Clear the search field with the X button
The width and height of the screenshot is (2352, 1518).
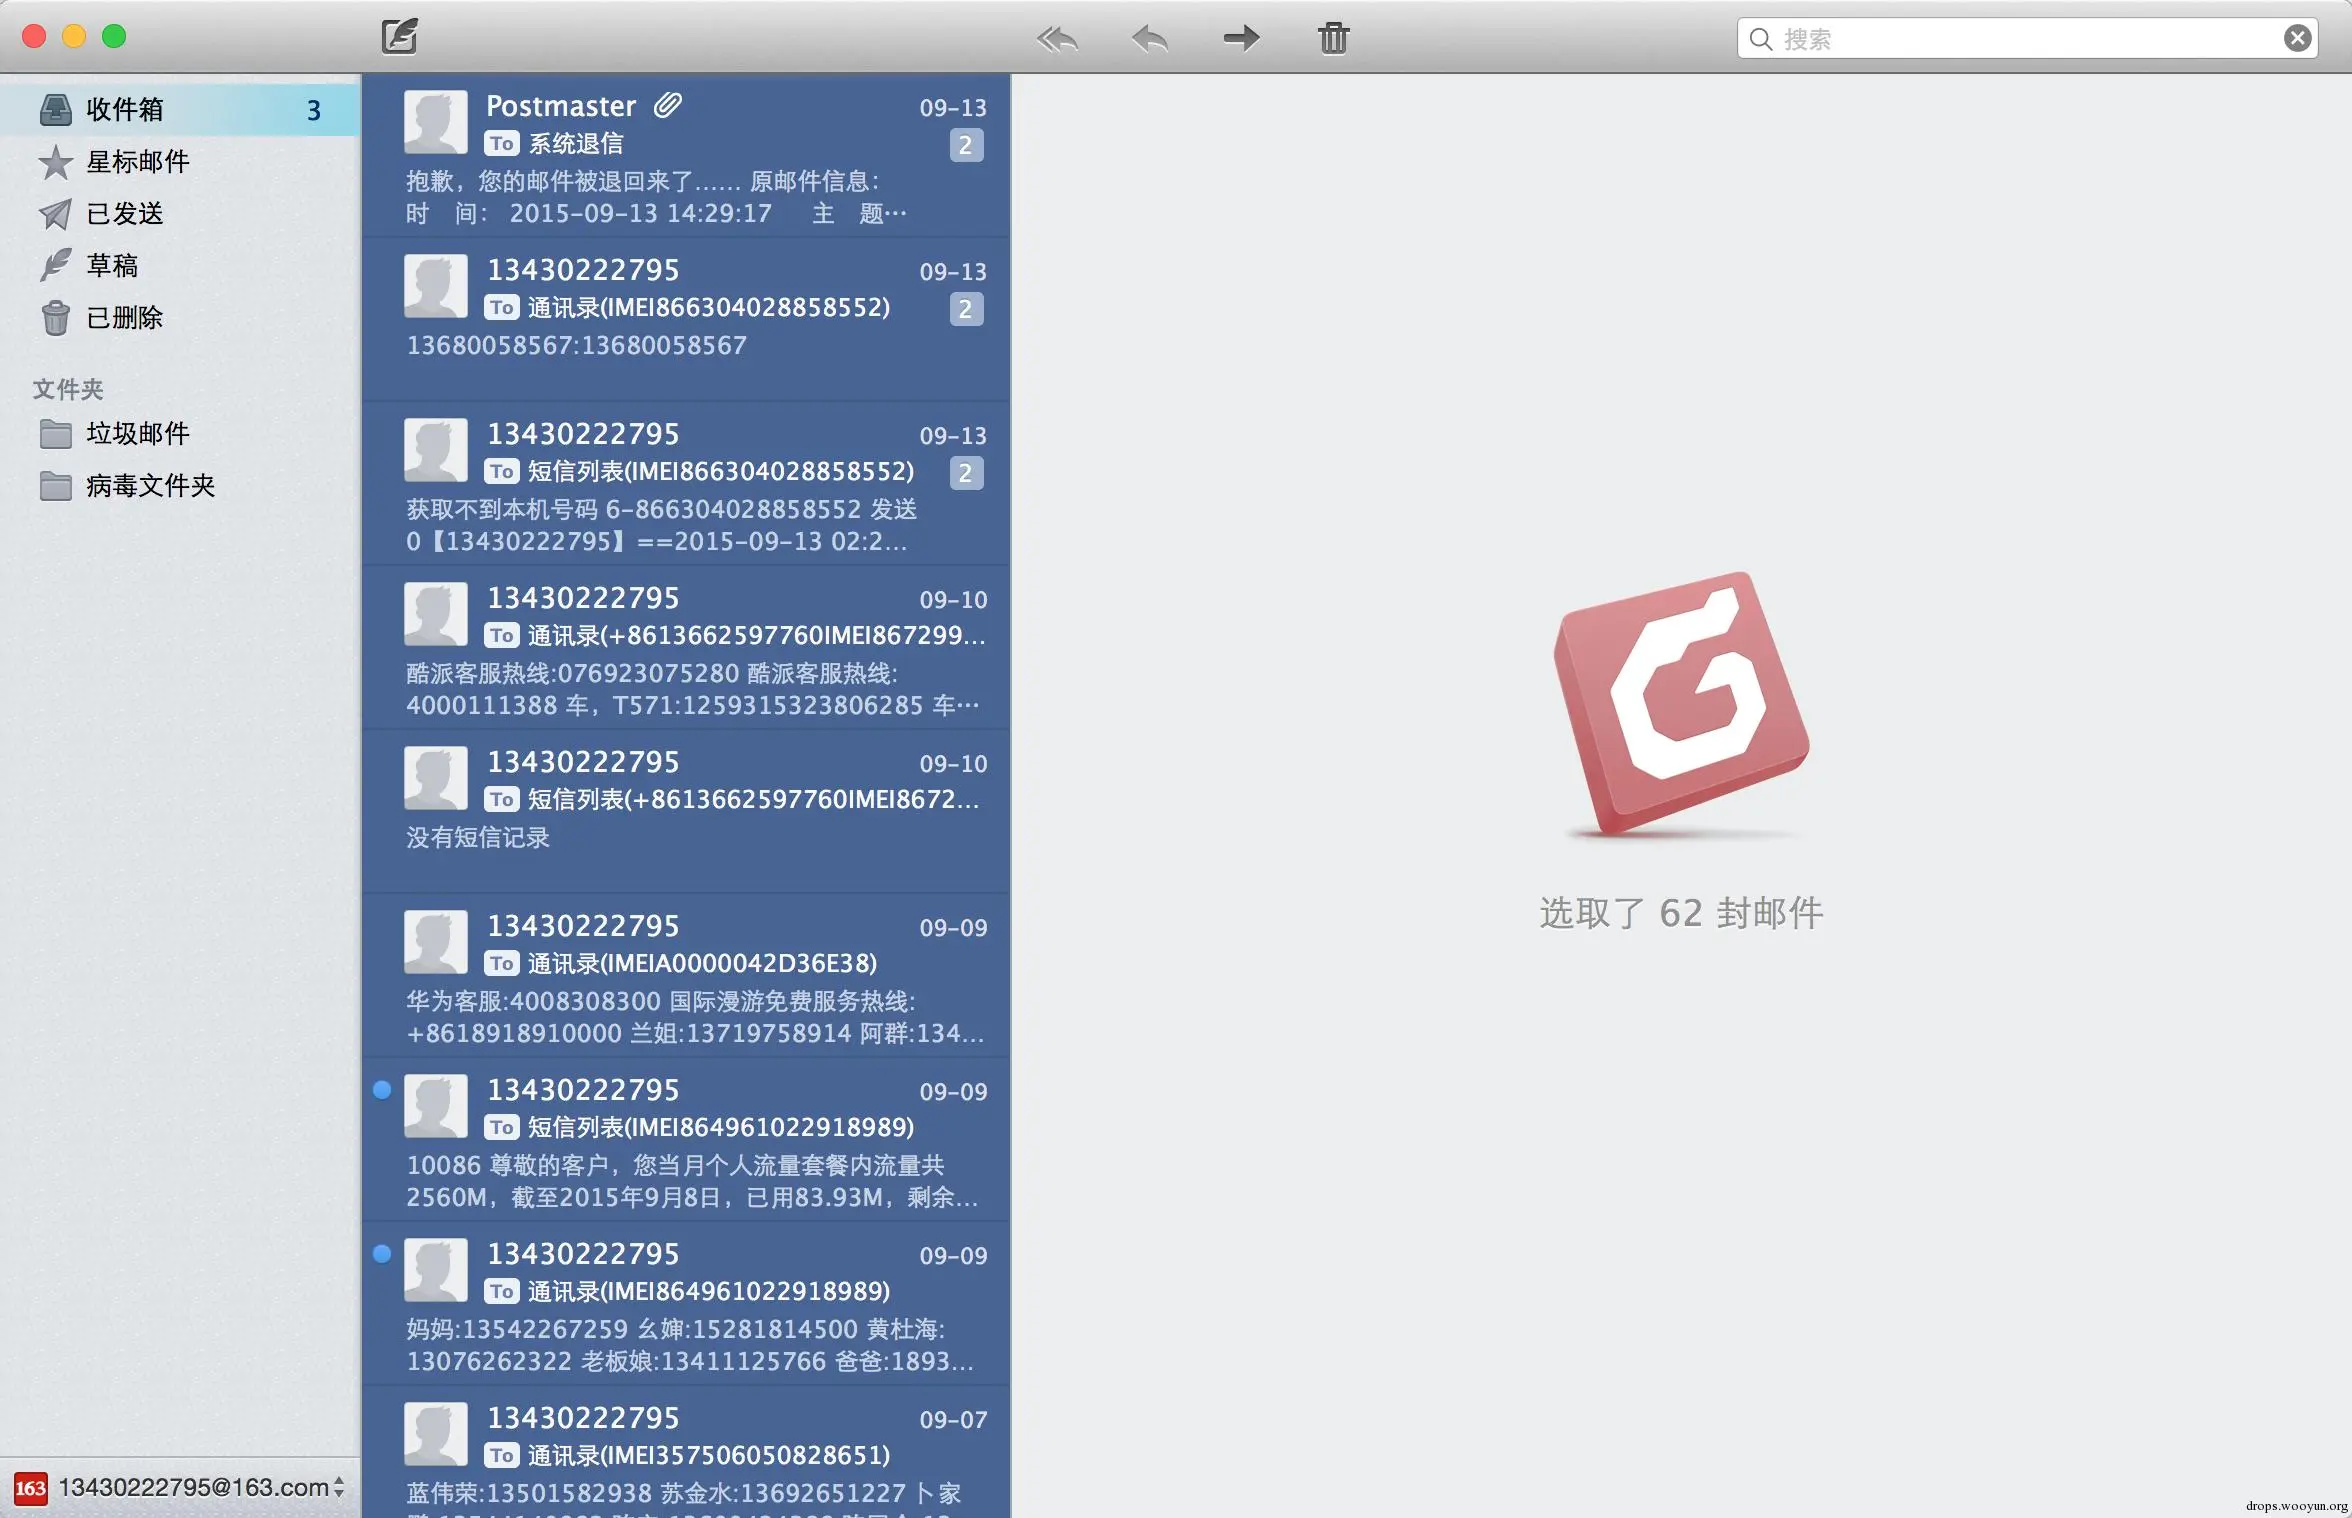[x=2297, y=39]
